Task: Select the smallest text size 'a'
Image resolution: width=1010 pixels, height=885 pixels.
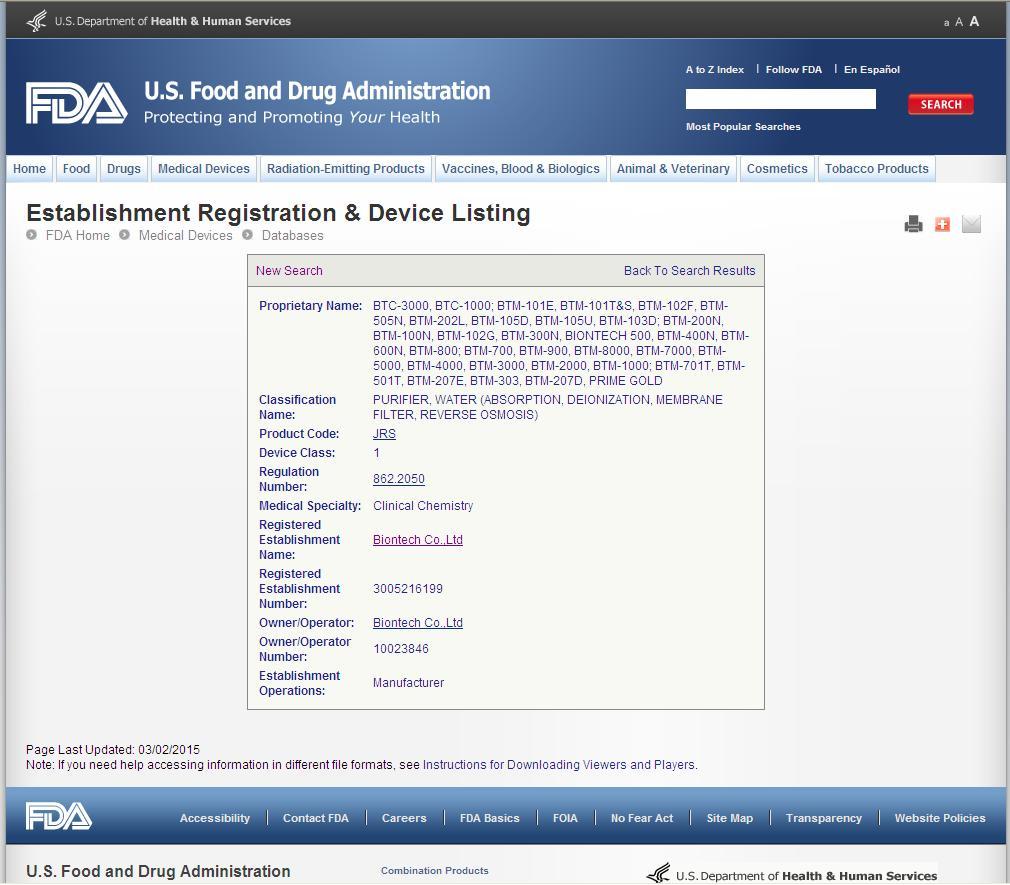Action: tap(946, 23)
